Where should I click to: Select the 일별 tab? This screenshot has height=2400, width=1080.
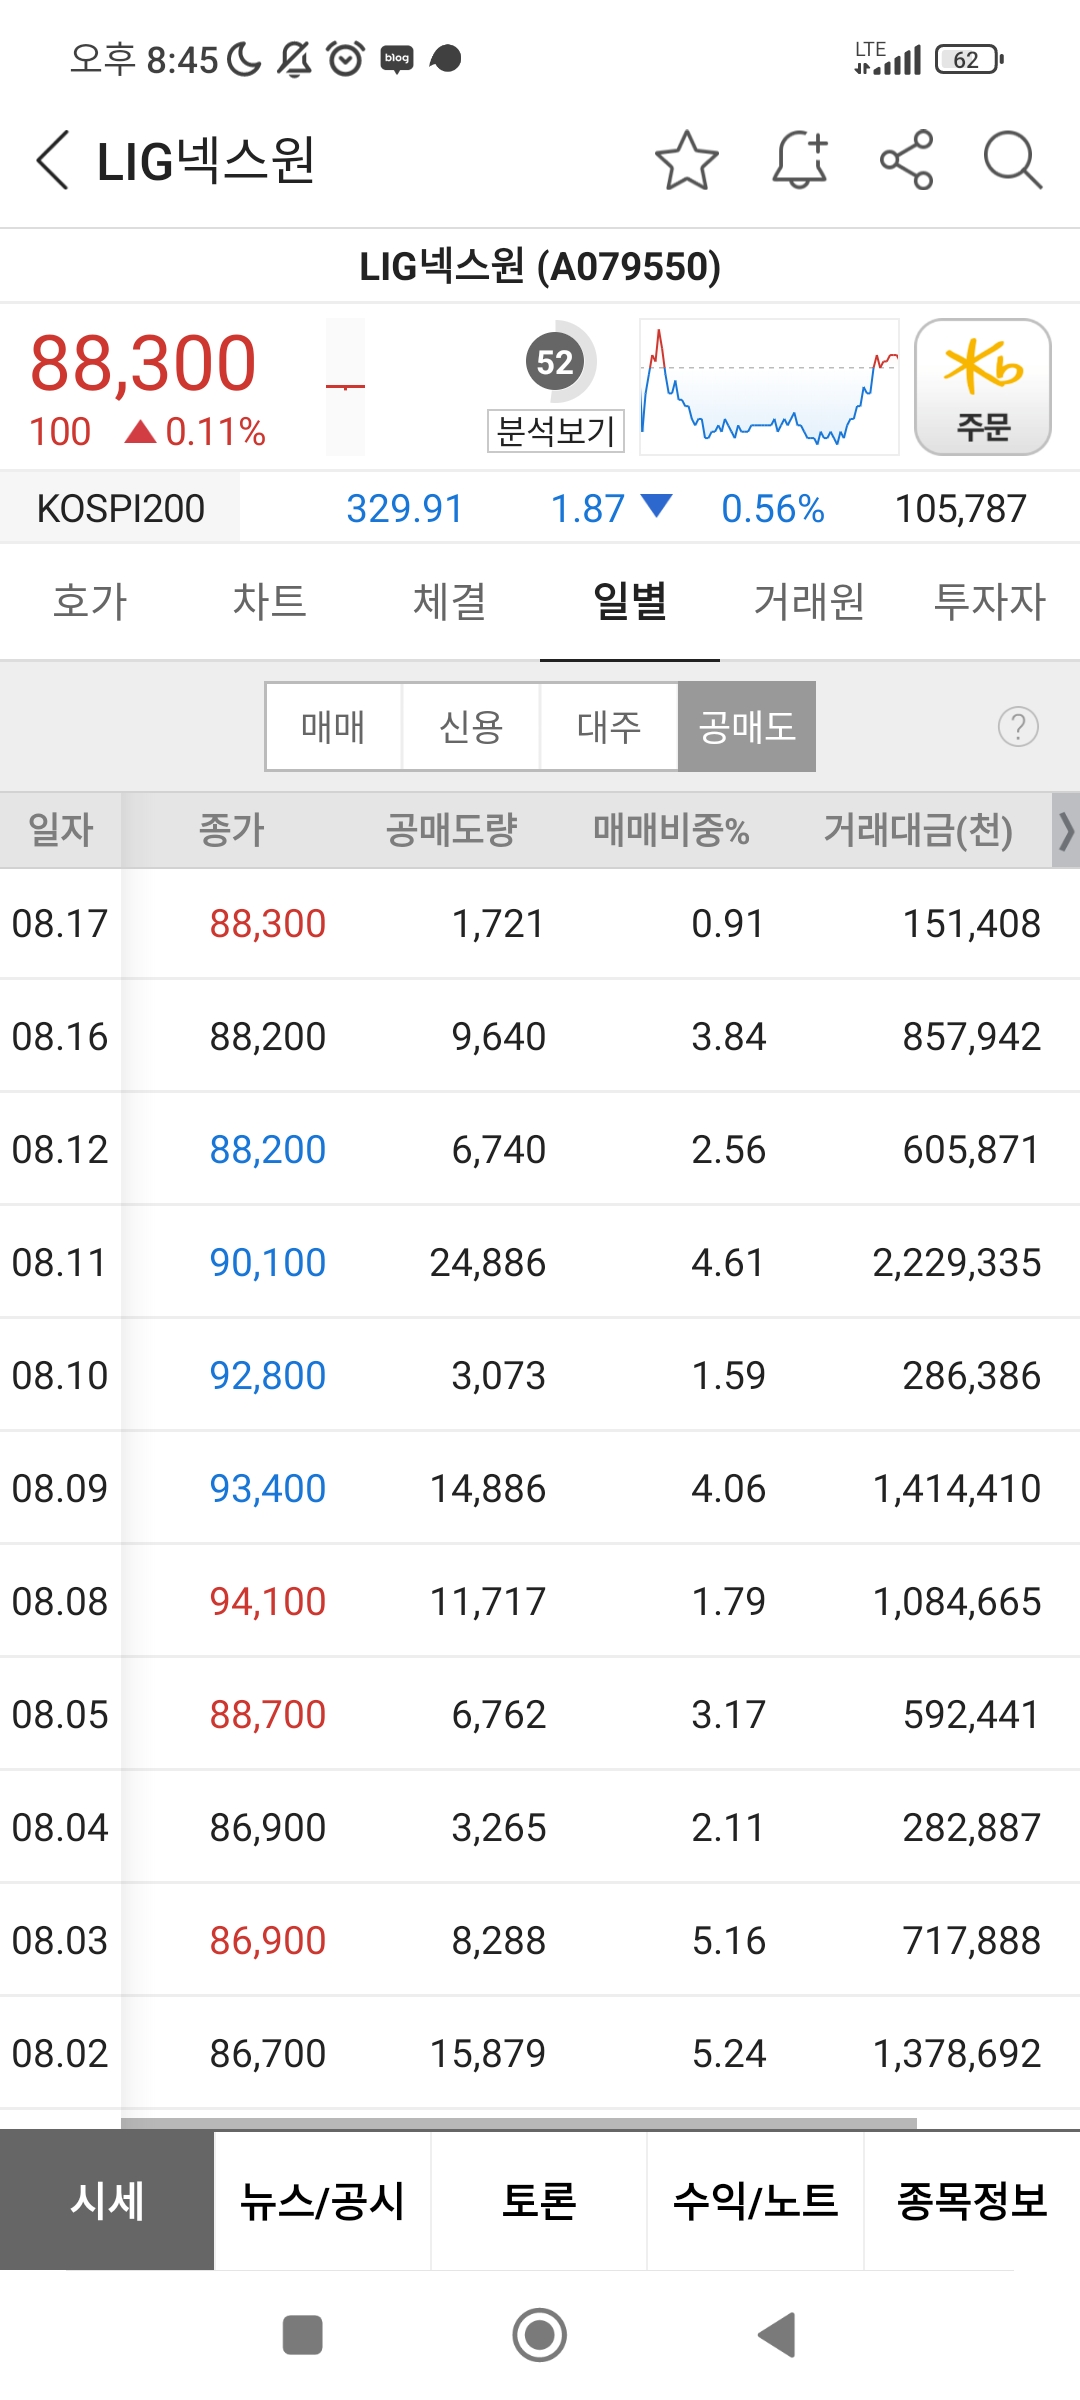[630, 601]
